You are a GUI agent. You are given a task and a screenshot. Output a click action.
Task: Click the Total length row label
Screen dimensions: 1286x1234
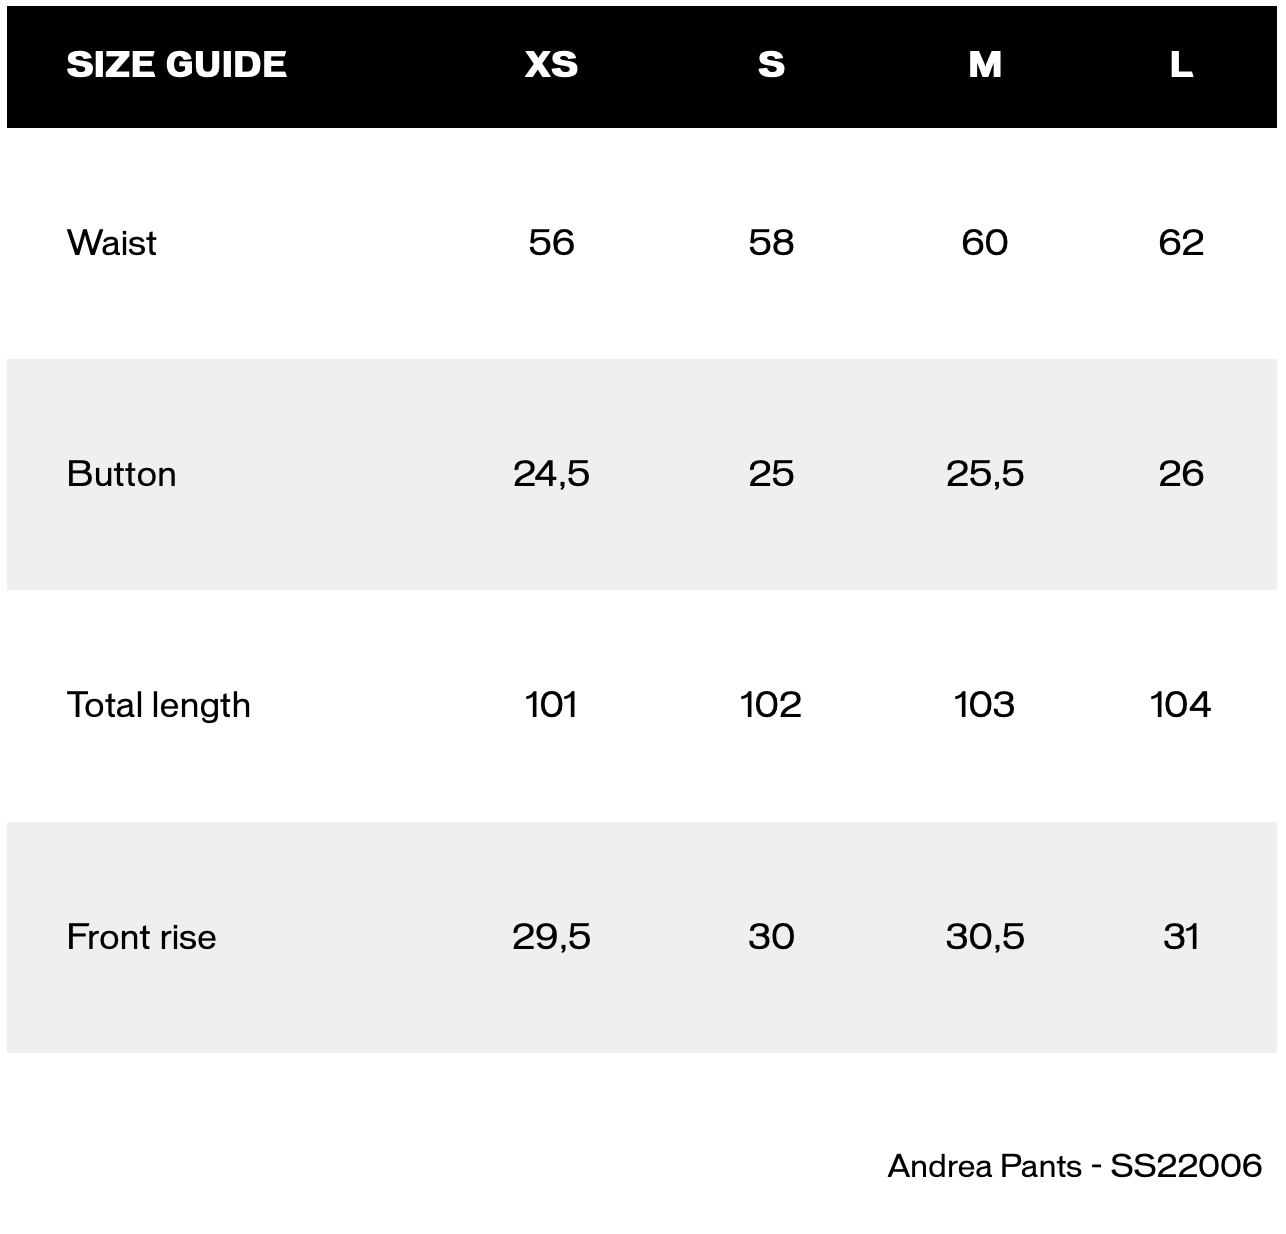point(158,705)
